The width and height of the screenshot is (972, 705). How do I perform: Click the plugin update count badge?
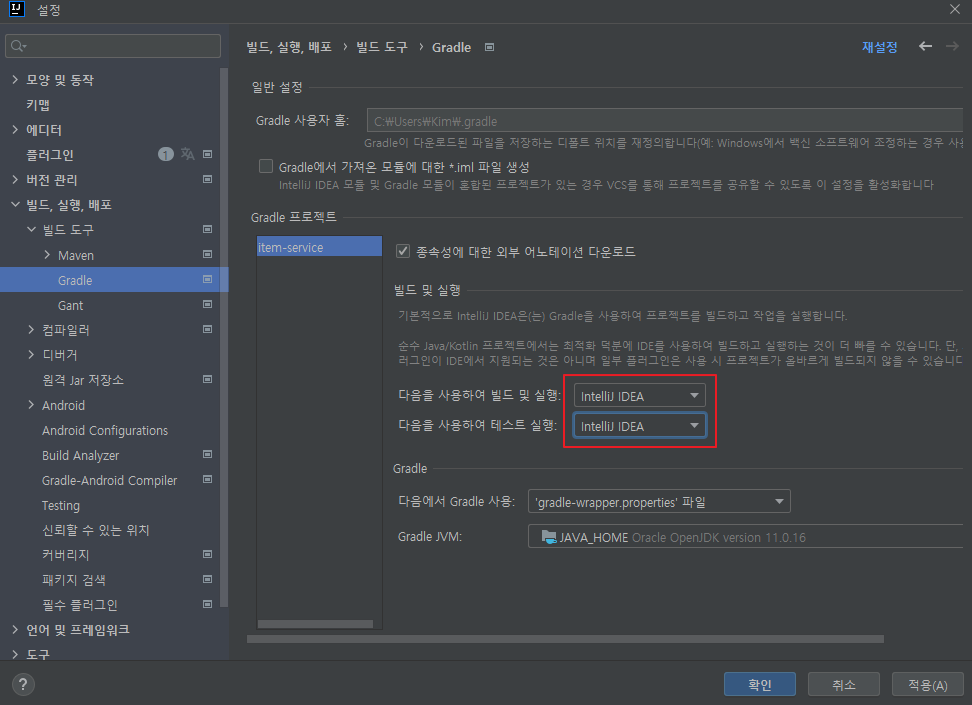[x=166, y=154]
